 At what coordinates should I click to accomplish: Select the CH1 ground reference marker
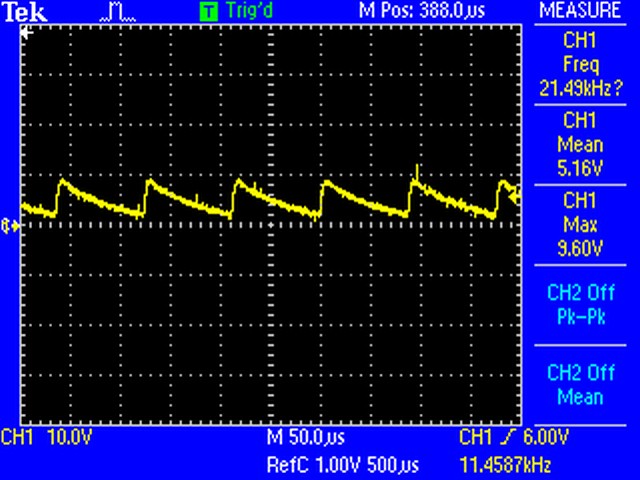pyautogui.click(x=11, y=226)
